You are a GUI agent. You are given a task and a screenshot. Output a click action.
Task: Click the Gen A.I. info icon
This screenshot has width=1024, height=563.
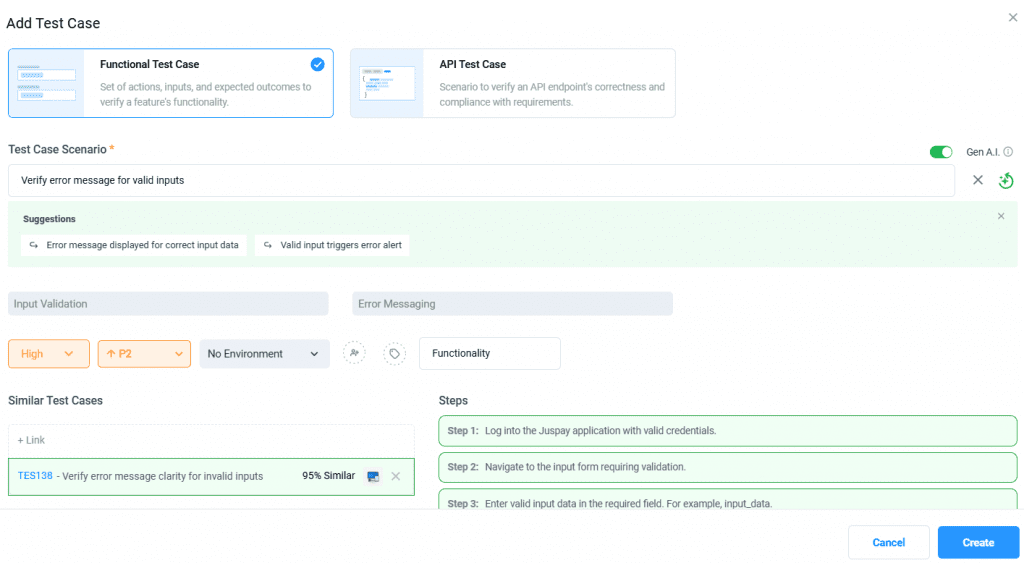point(1008,152)
